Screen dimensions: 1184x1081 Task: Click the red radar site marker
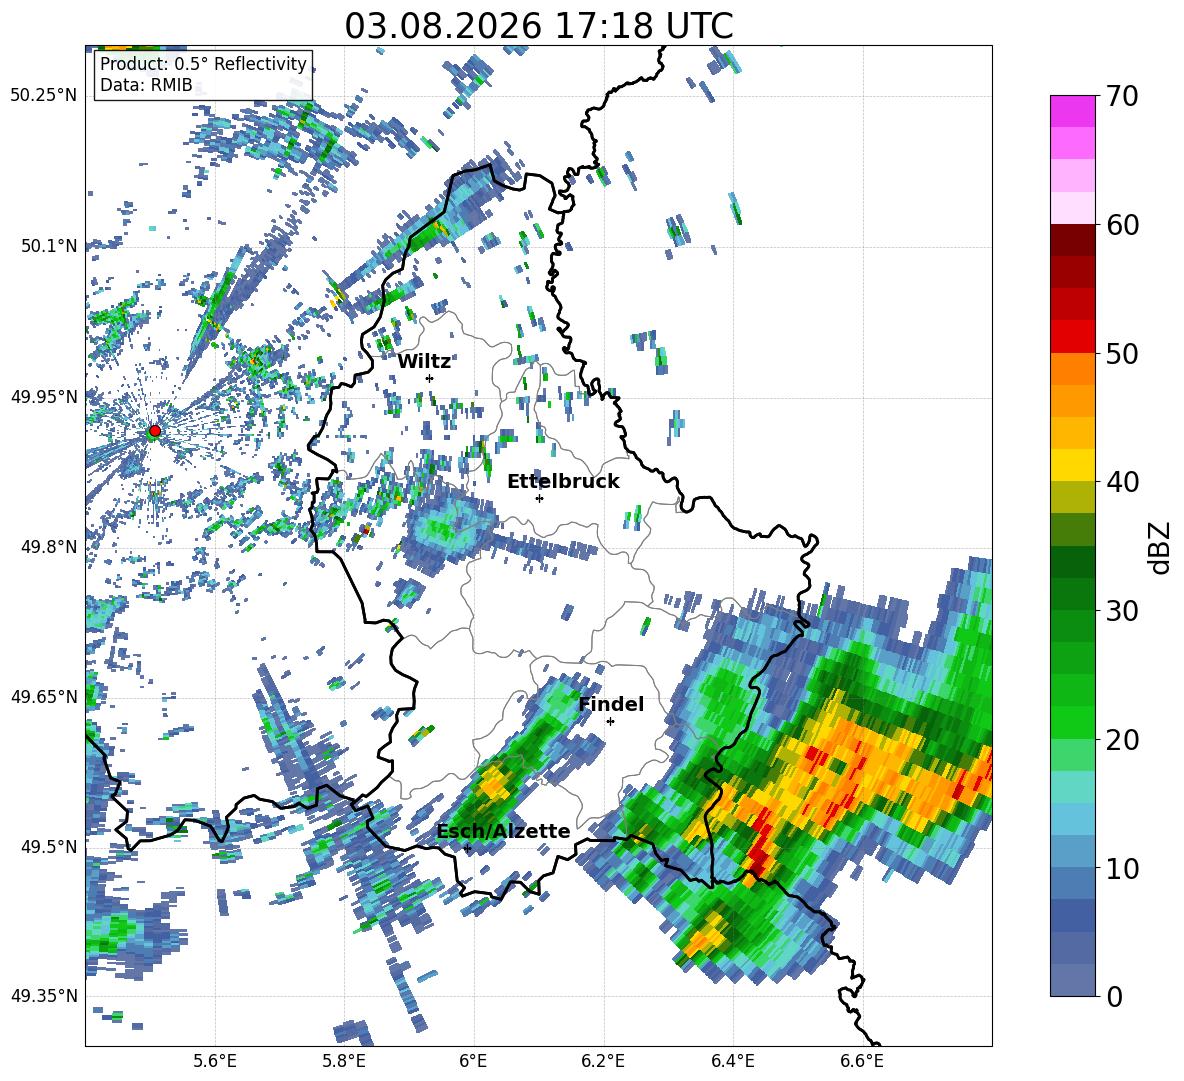click(155, 431)
